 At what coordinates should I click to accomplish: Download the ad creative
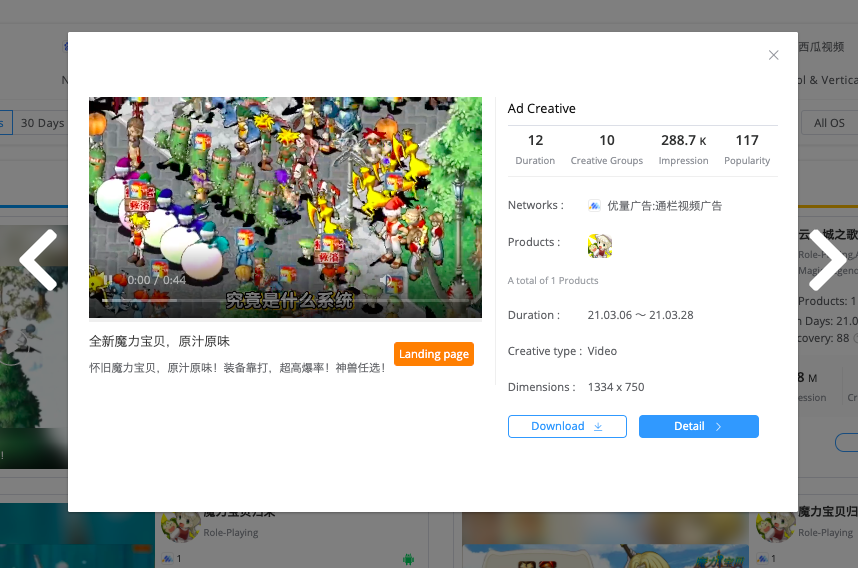point(567,426)
